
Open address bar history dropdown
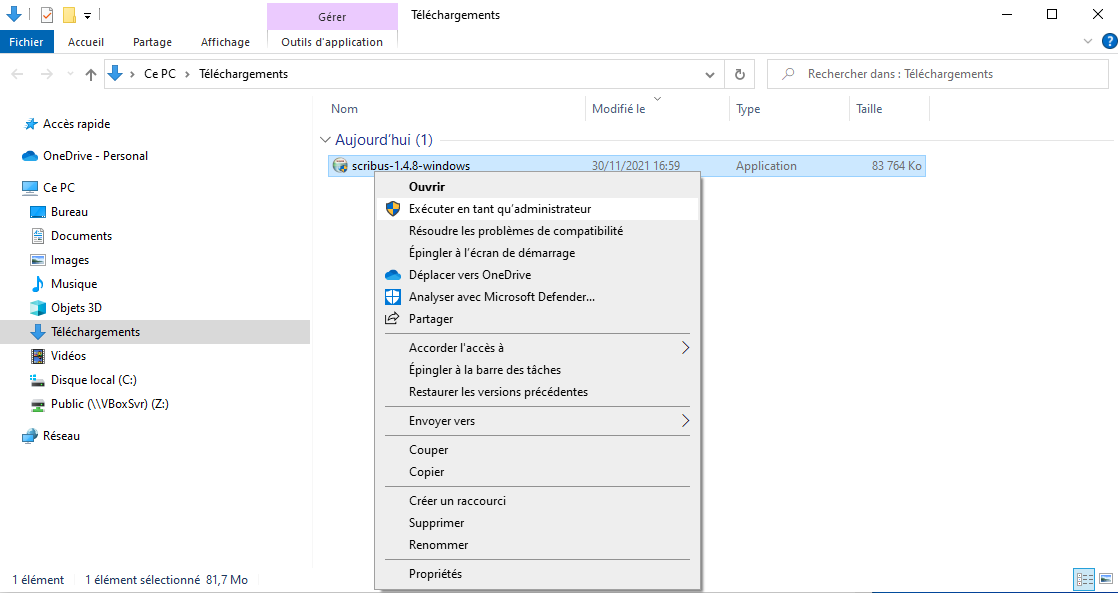coord(710,74)
